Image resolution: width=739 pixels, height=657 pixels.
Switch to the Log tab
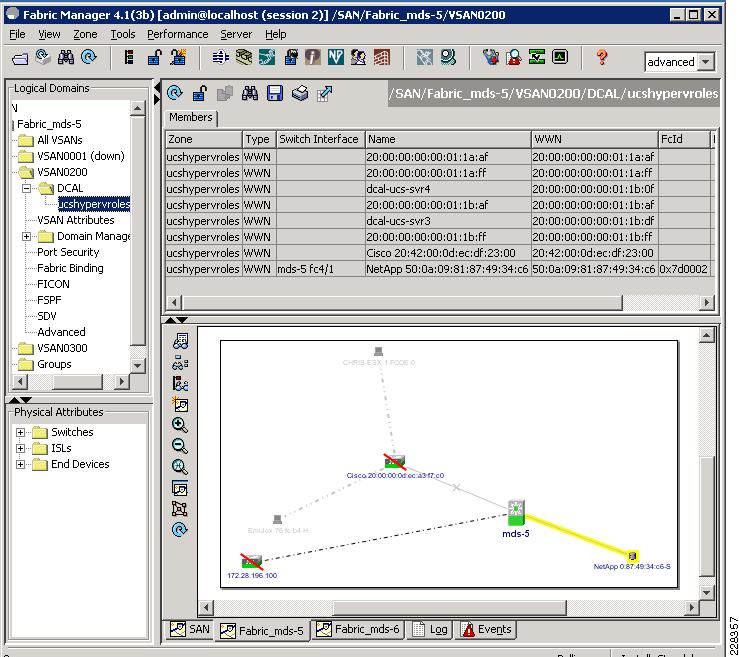430,629
